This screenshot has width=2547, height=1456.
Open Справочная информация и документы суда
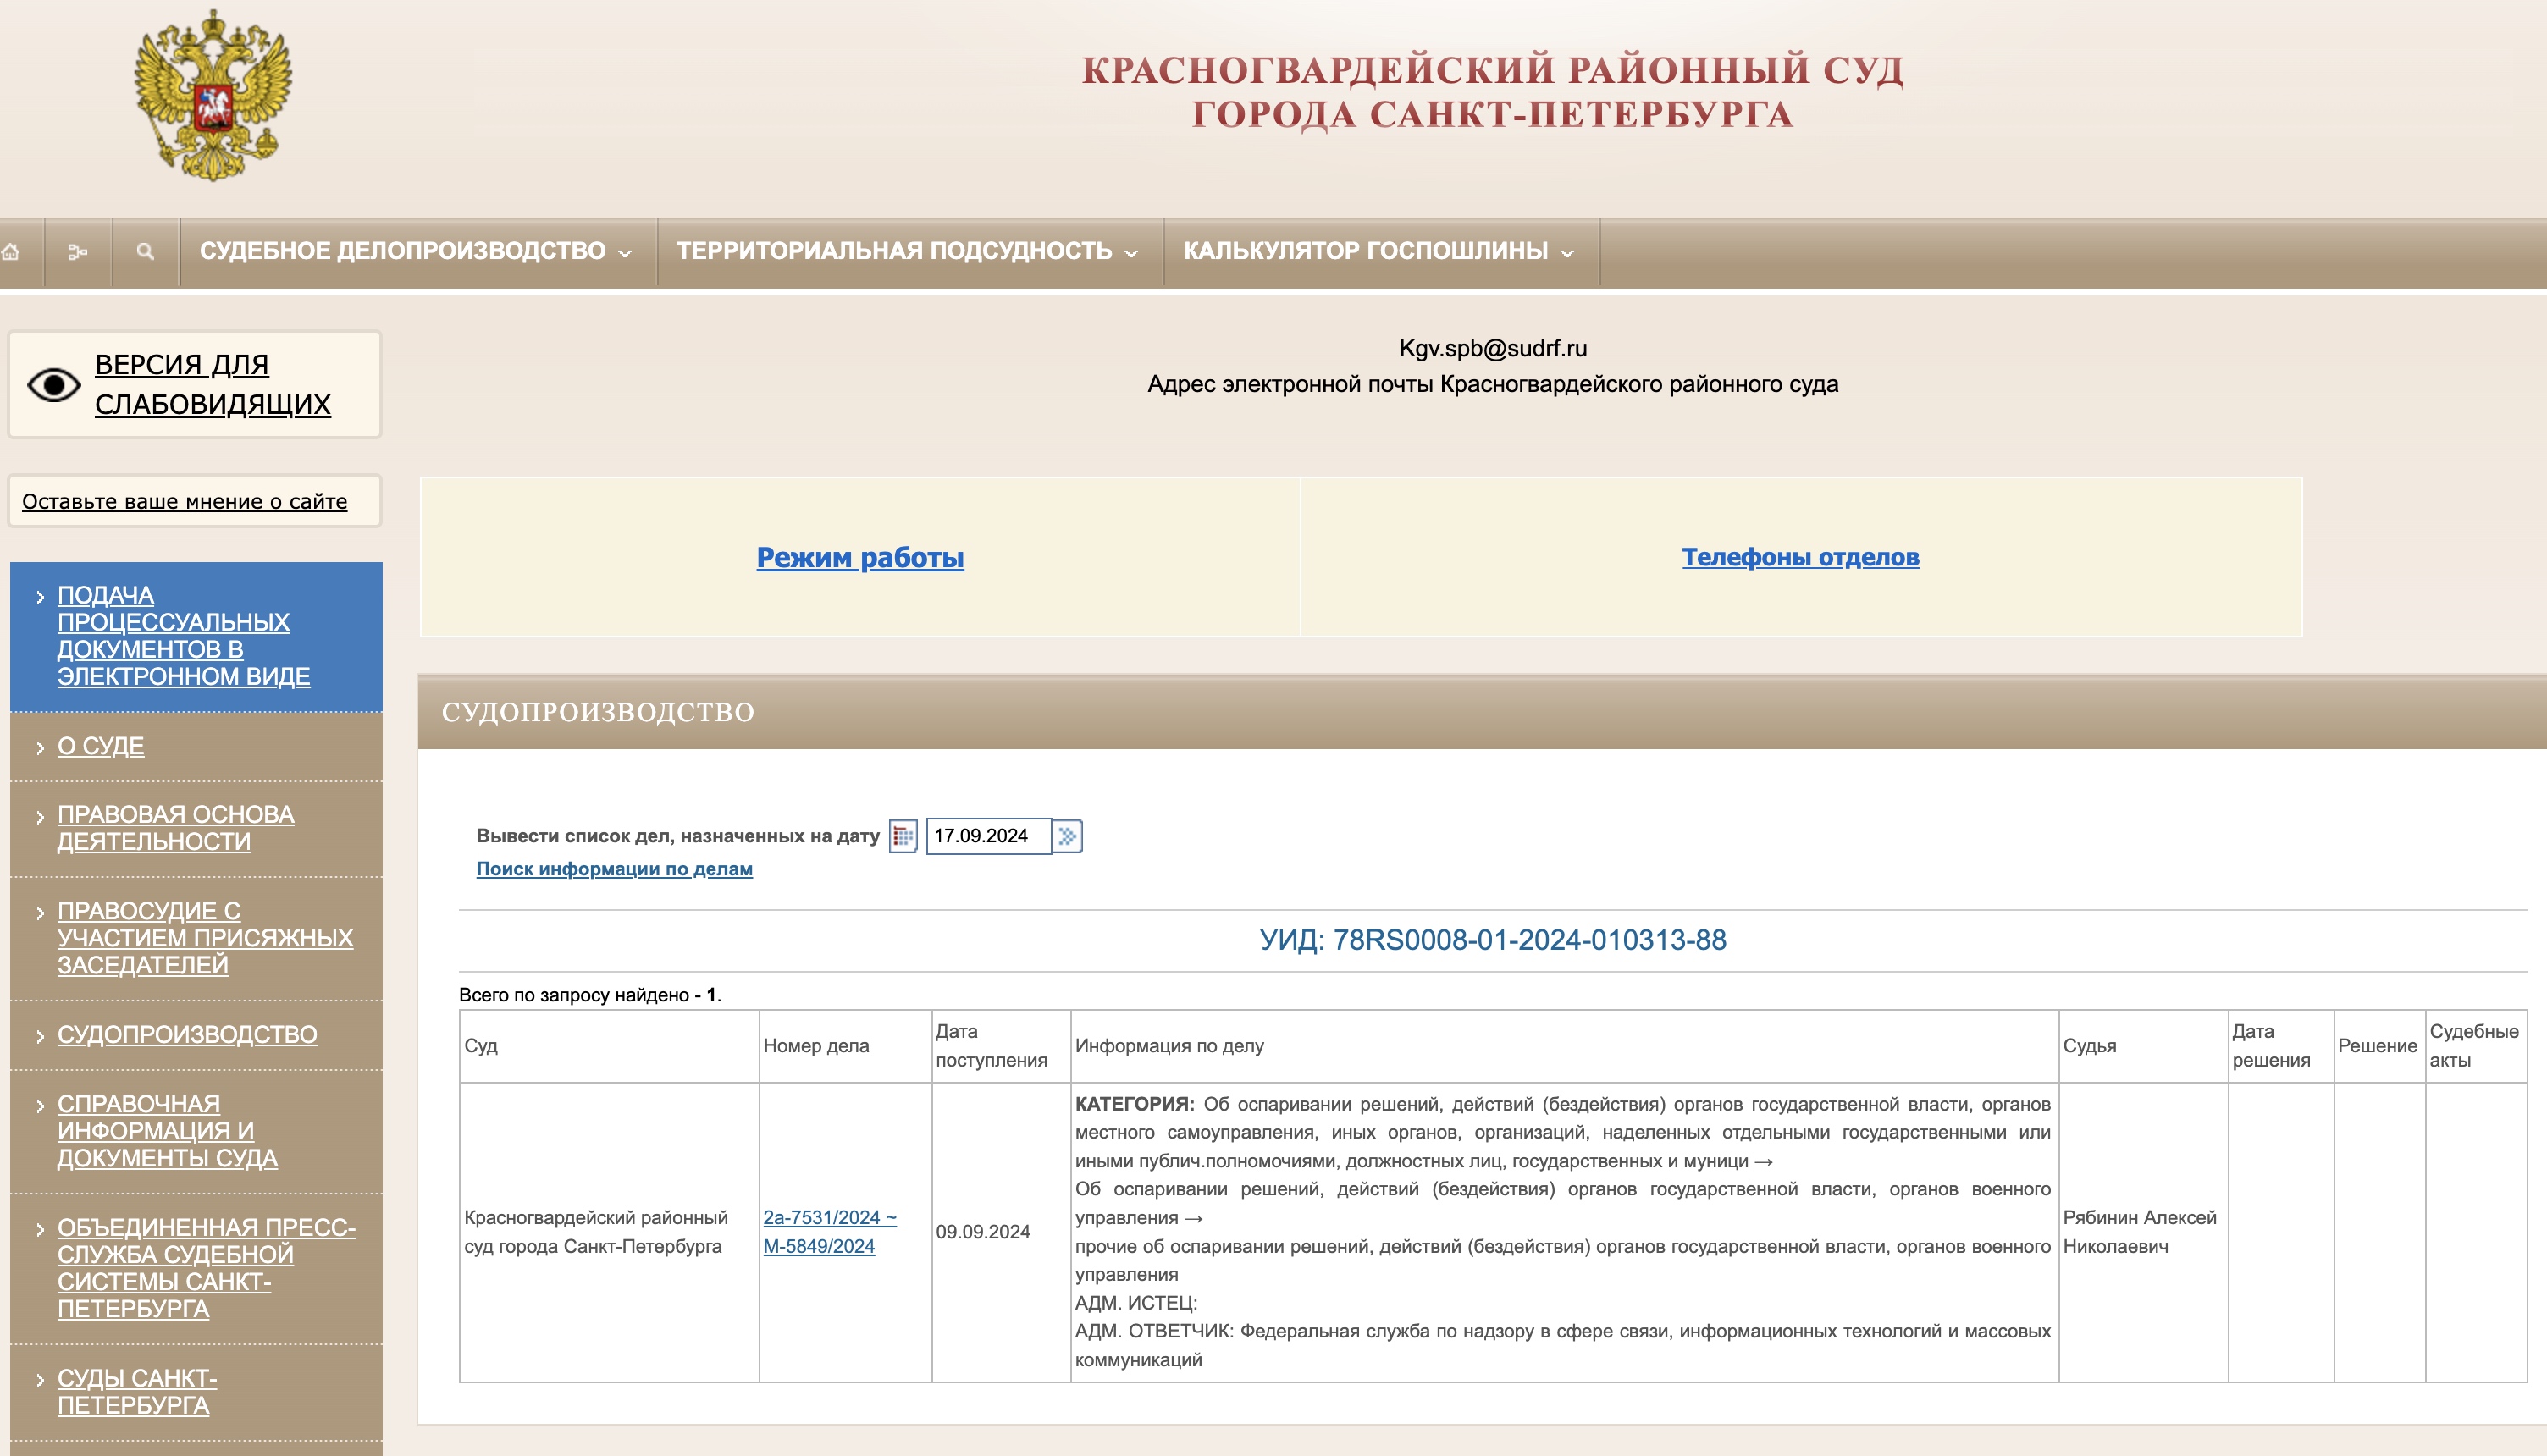point(167,1131)
